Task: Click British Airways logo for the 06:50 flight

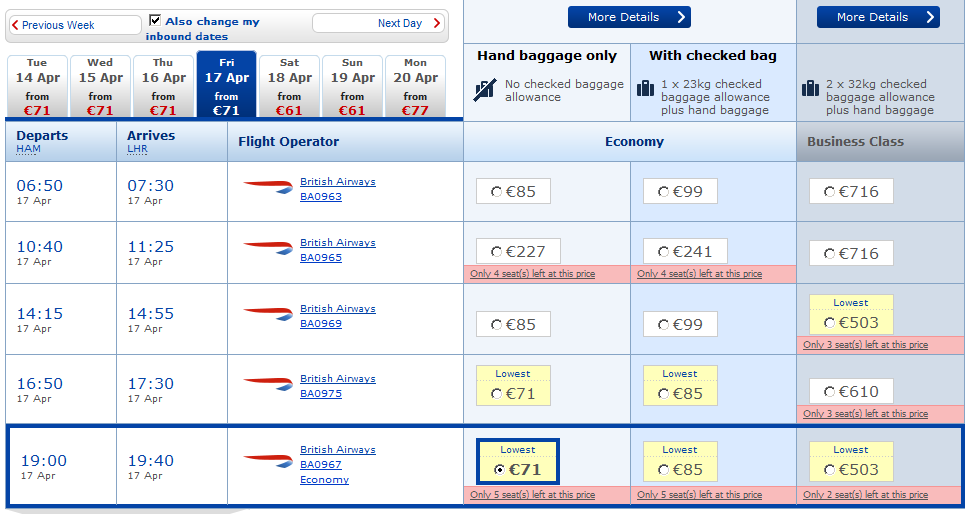Action: [x=267, y=187]
